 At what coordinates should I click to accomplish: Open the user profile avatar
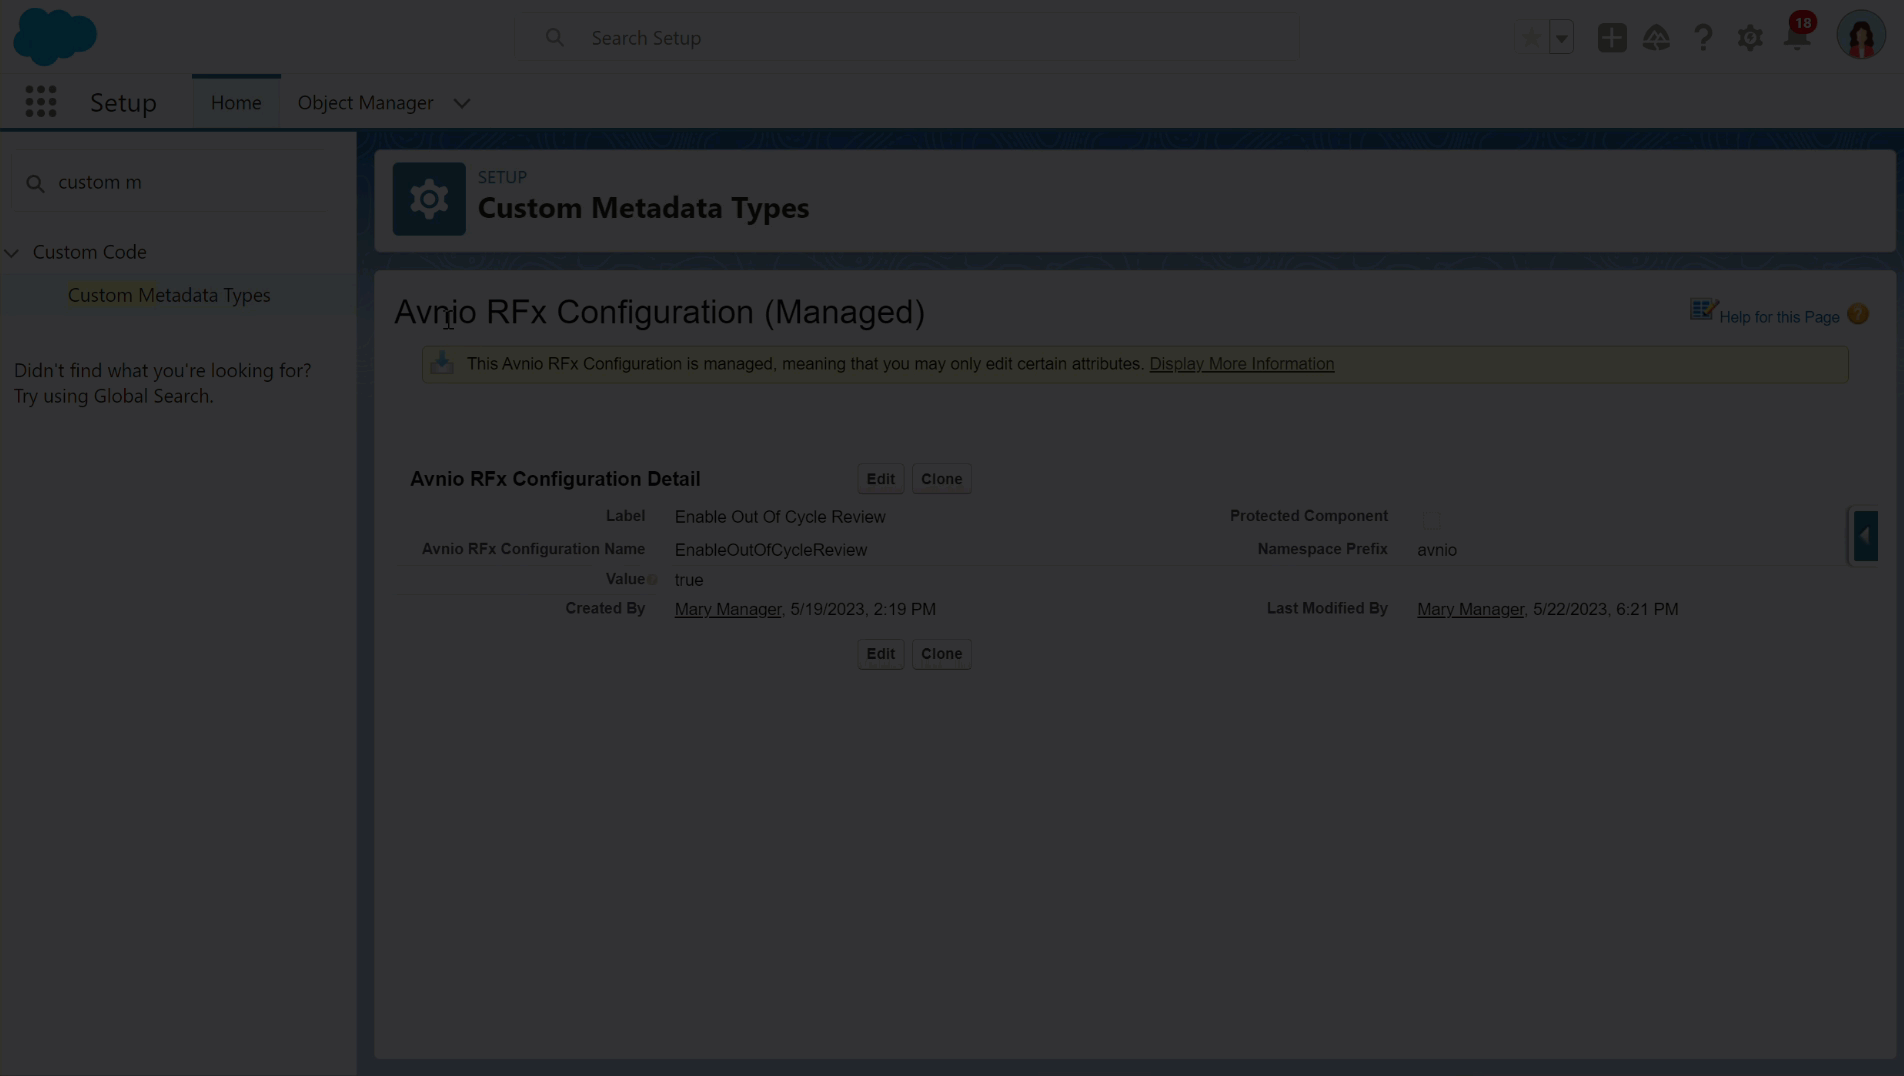point(1860,37)
